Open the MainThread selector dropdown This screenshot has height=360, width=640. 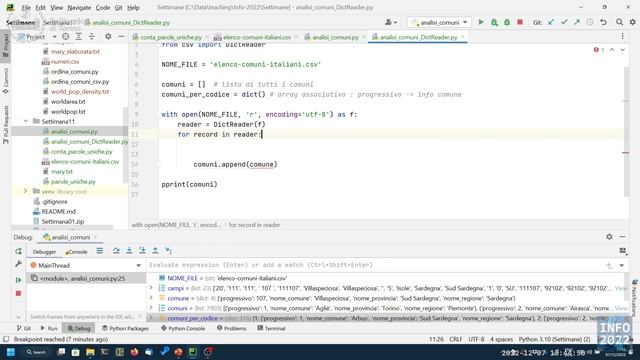pos(86,265)
